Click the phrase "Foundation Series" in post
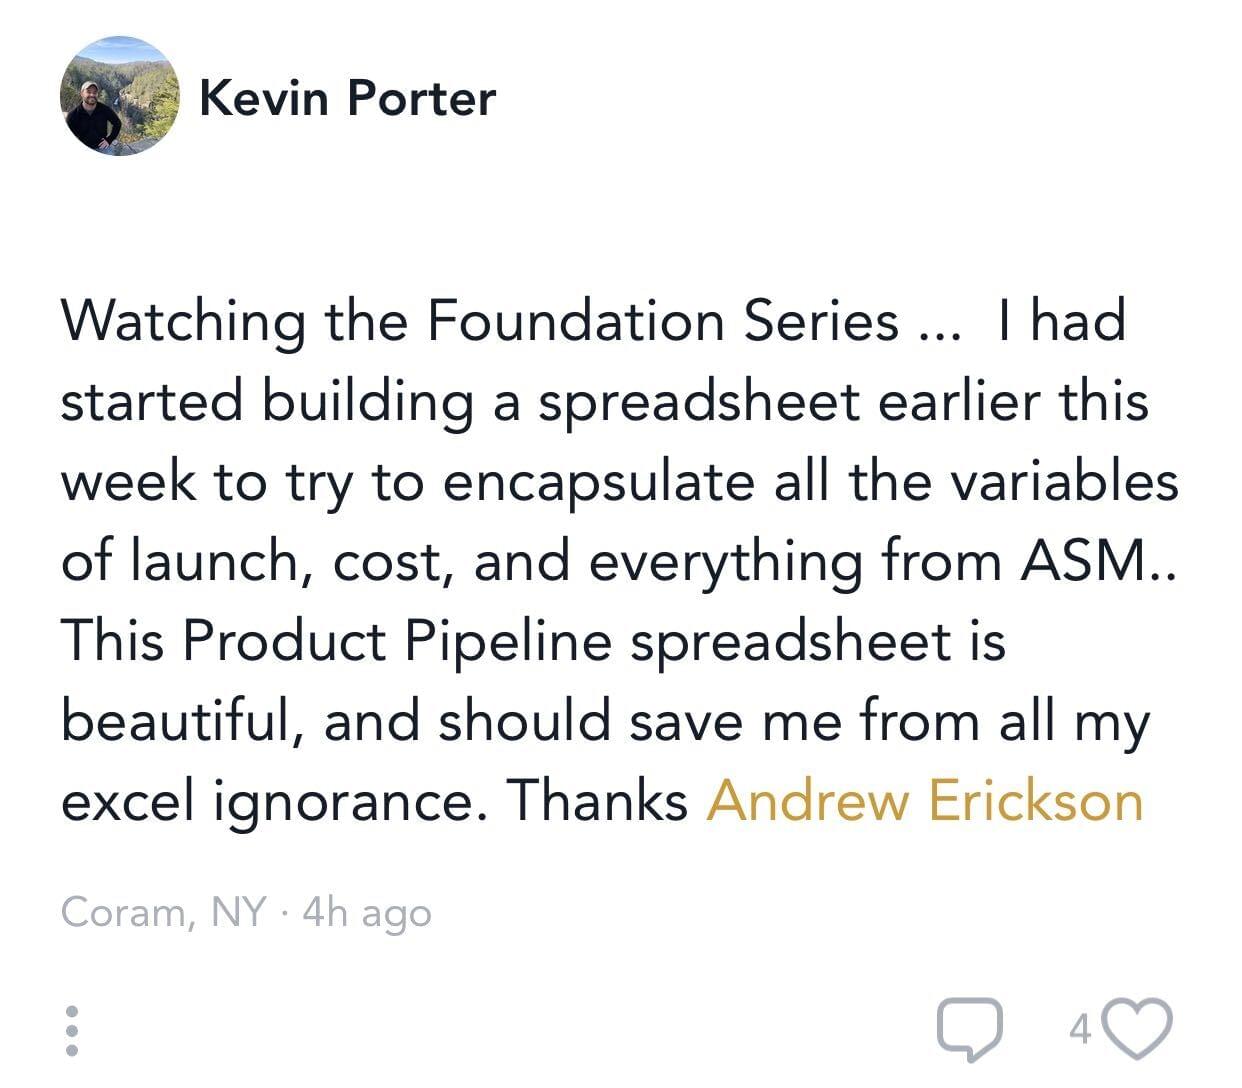This screenshot has width=1242, height=1088. click(x=662, y=321)
